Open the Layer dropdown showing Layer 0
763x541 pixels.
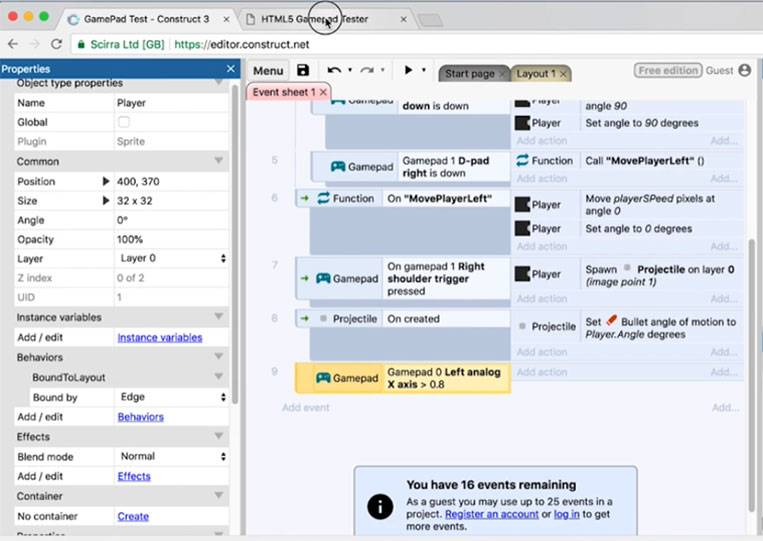point(171,258)
